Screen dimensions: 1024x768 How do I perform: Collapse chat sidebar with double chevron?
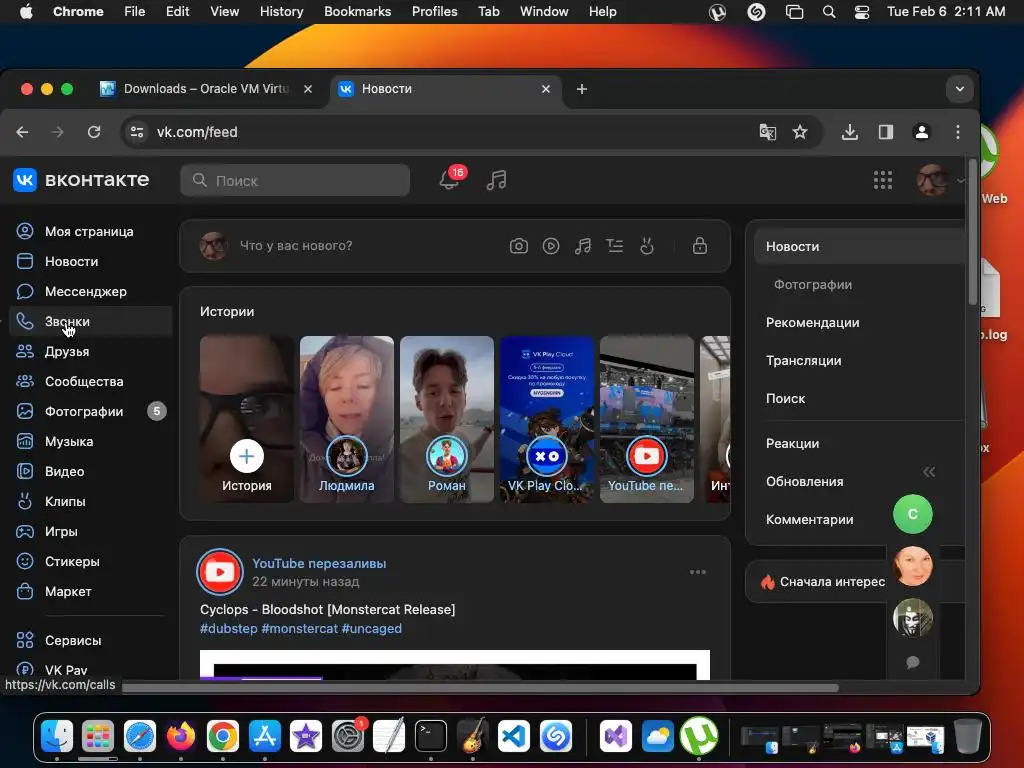(x=929, y=472)
